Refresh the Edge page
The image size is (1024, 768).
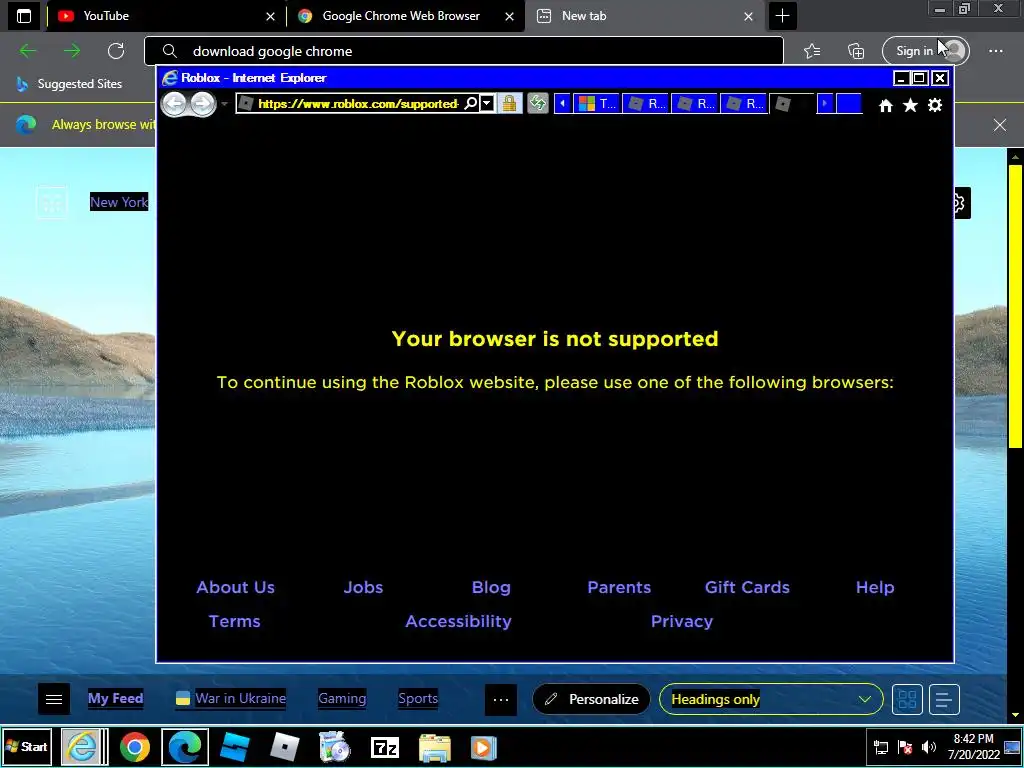click(x=116, y=51)
